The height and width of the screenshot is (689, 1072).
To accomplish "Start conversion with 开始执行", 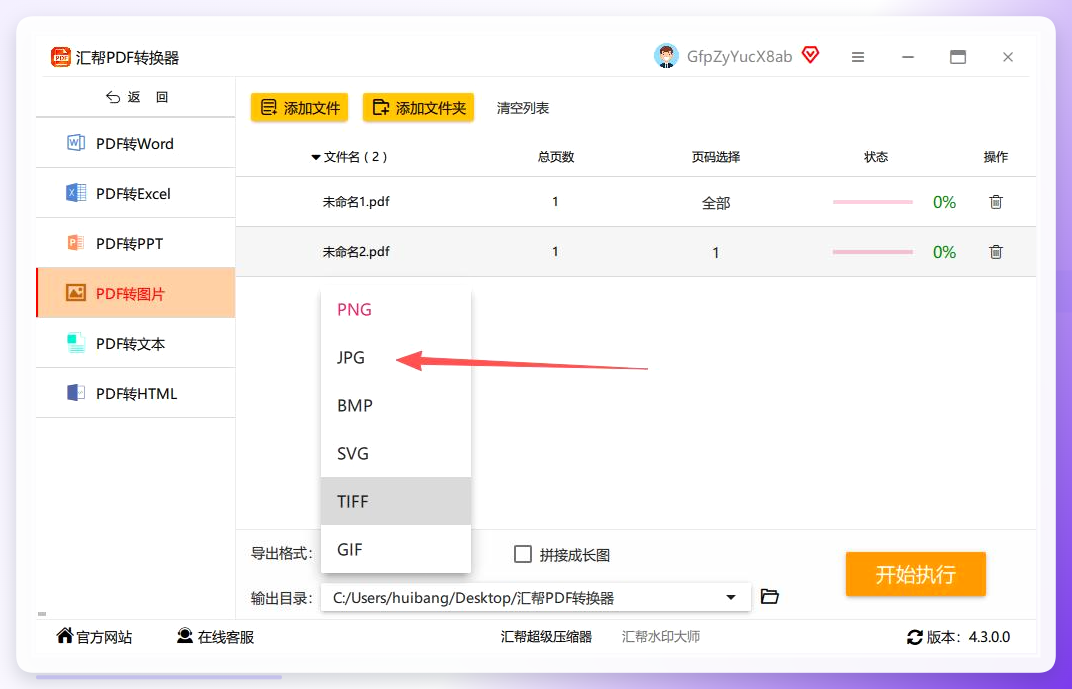I will click(915, 574).
